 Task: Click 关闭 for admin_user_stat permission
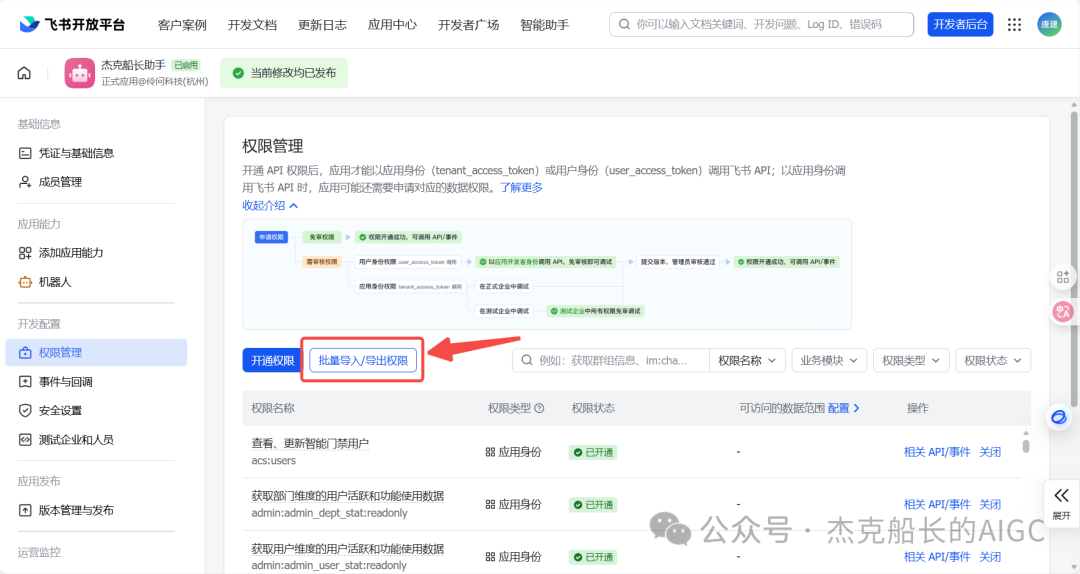point(990,557)
